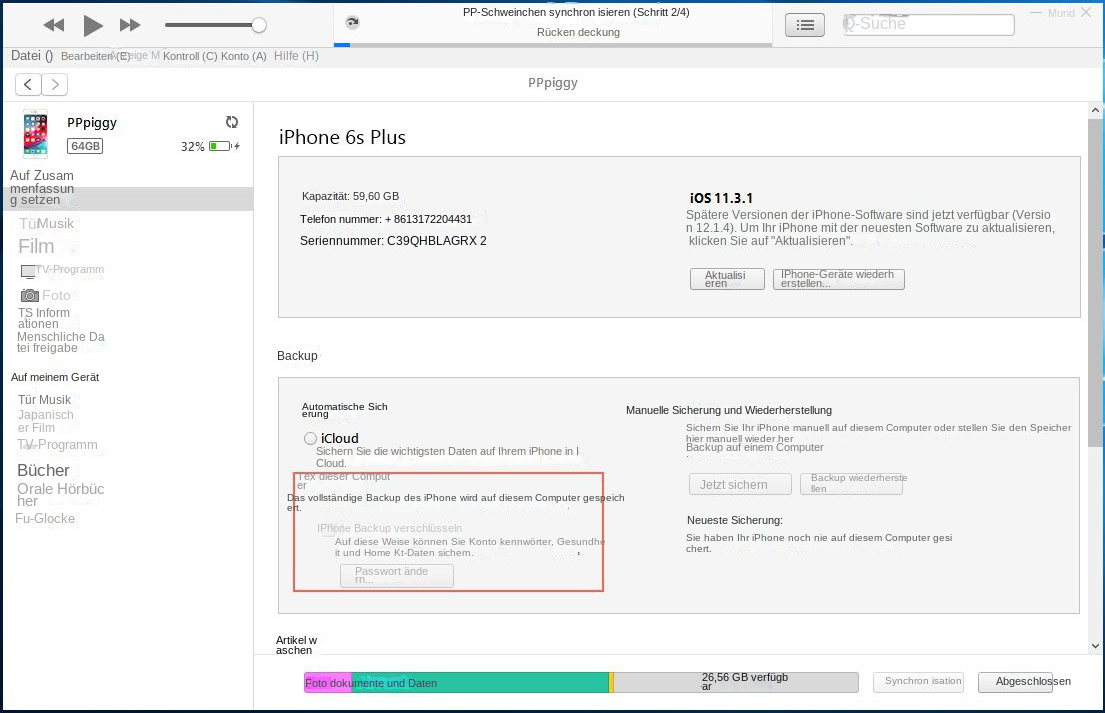Click the Backup wiederherstellen button

coord(851,483)
